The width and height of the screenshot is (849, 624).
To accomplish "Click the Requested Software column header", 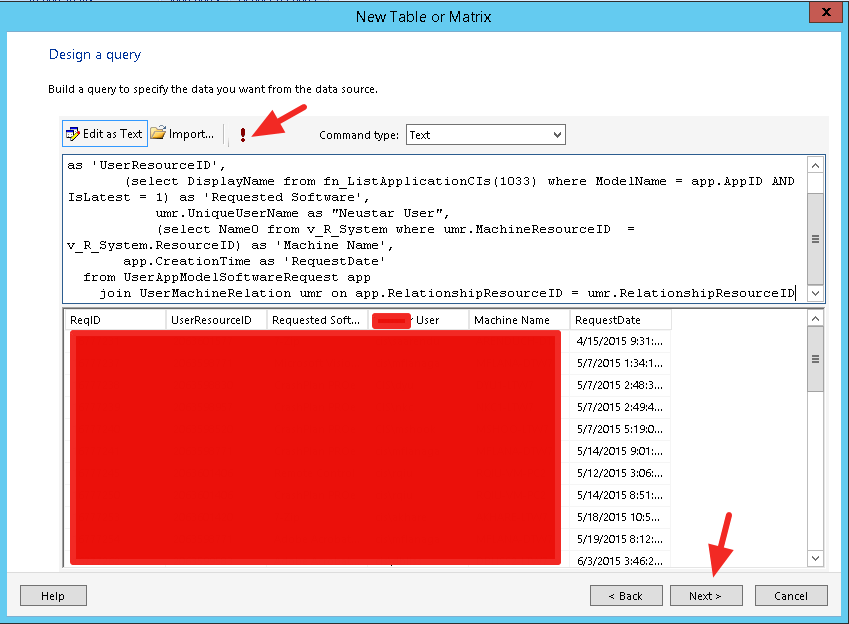I will (x=317, y=320).
